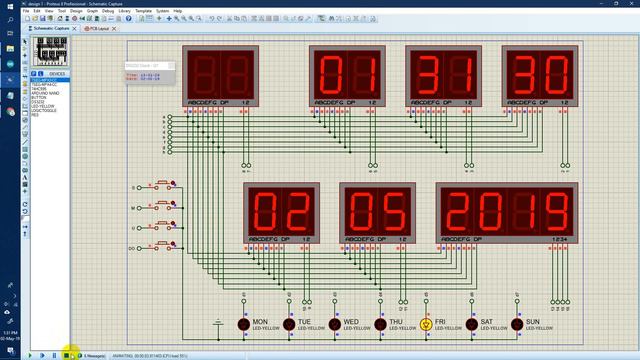This screenshot has height=360, width=640.
Task: Click the push button labeled M
Action: [x=163, y=205]
